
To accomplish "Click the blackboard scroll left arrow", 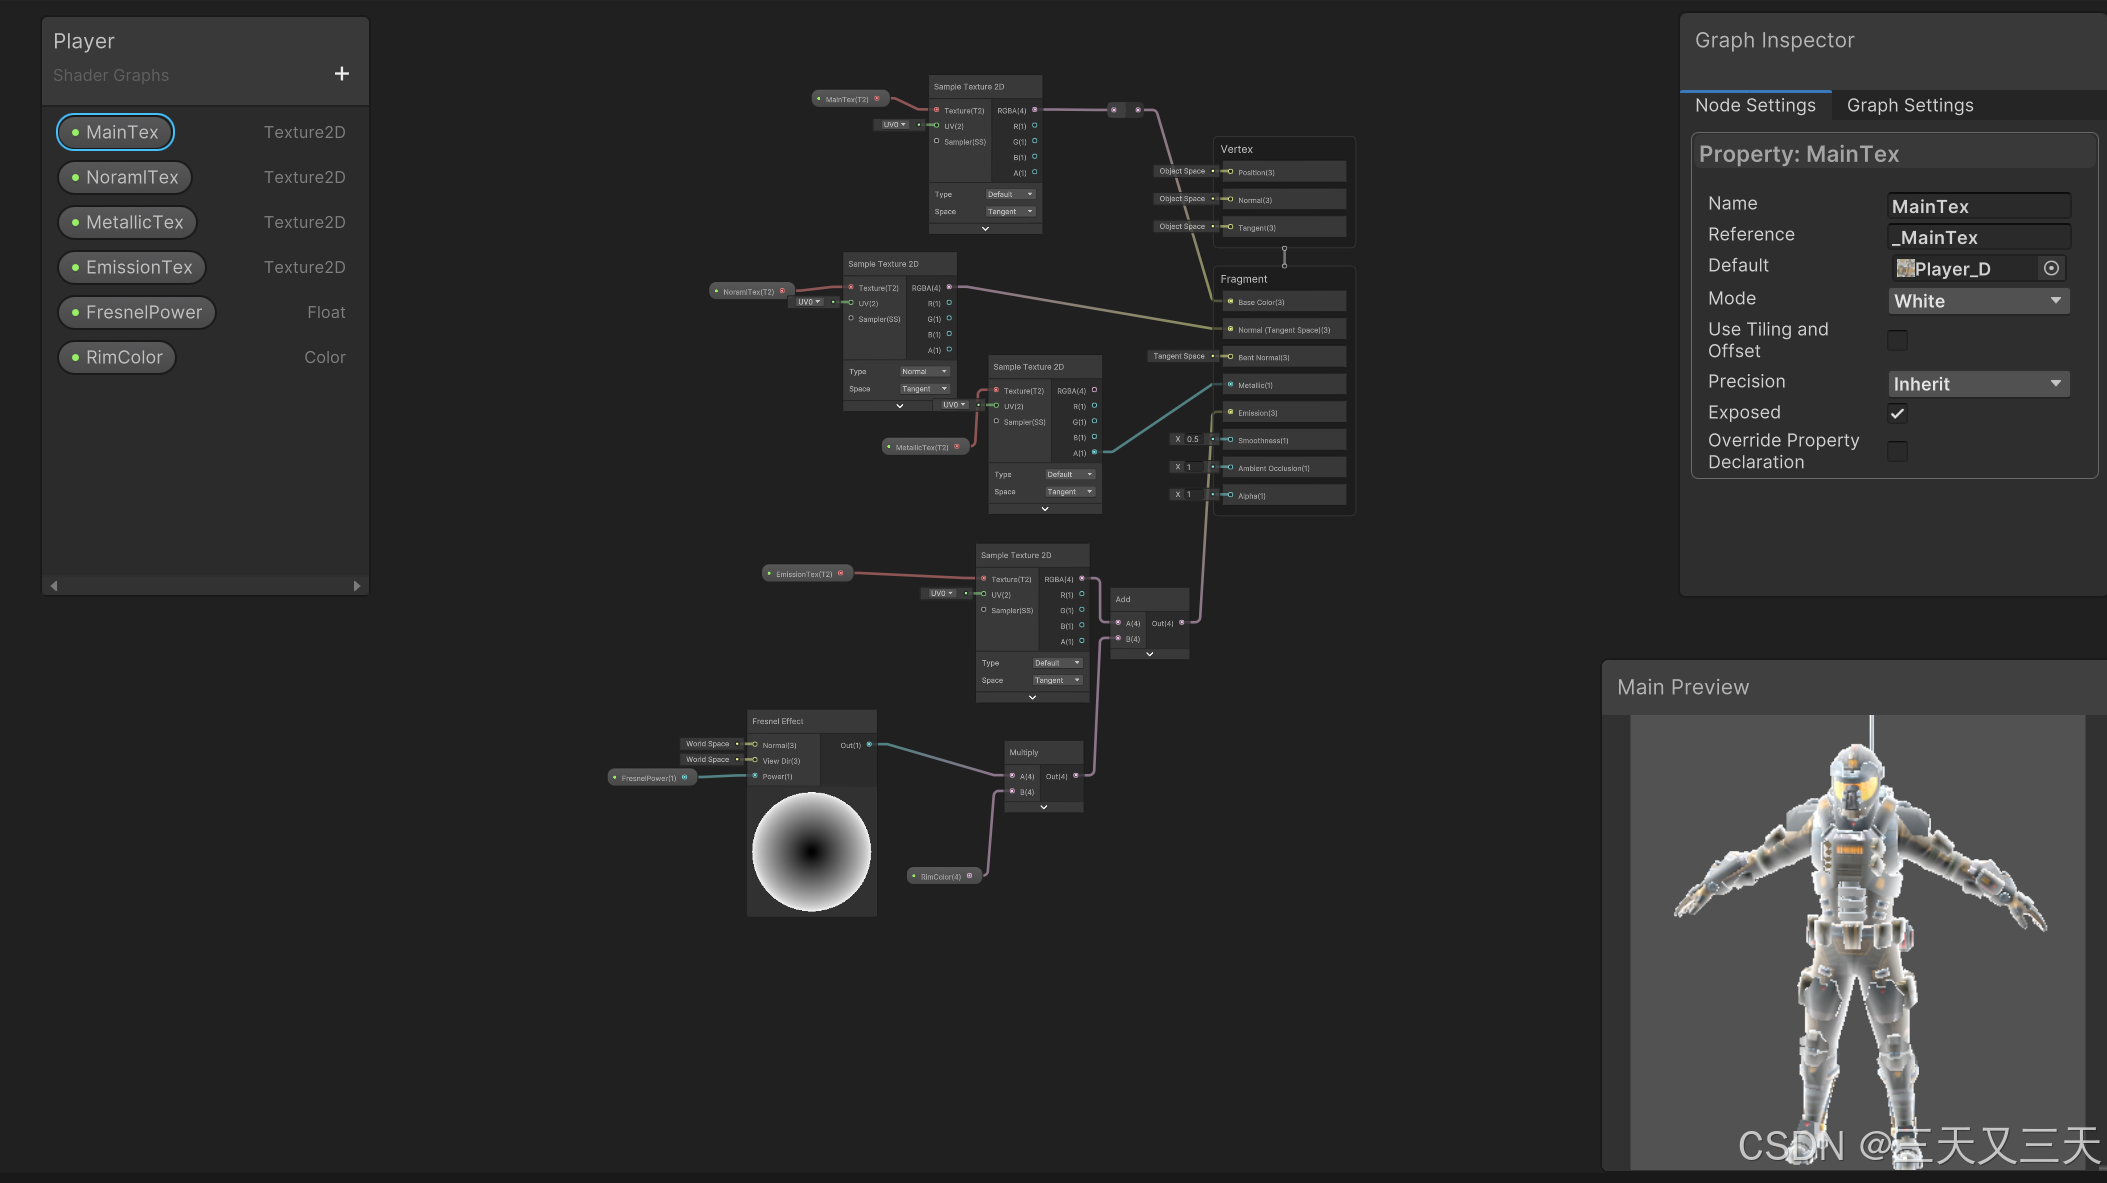I will point(54,586).
